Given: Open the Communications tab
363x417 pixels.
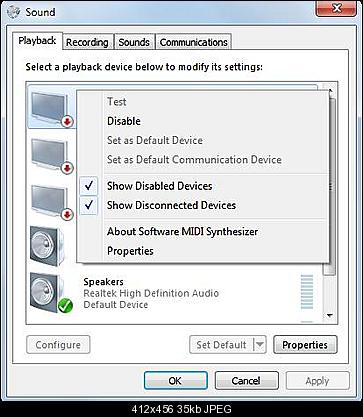Looking at the screenshot, I should (194, 42).
